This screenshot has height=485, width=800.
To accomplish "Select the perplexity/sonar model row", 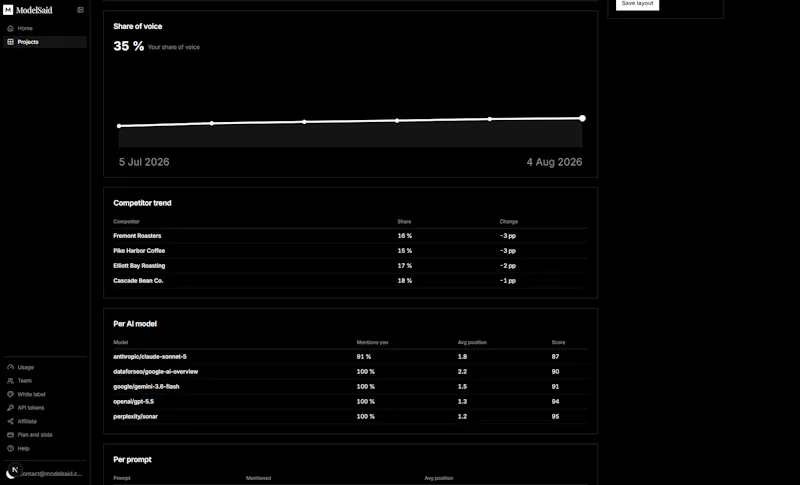I will click(x=350, y=417).
